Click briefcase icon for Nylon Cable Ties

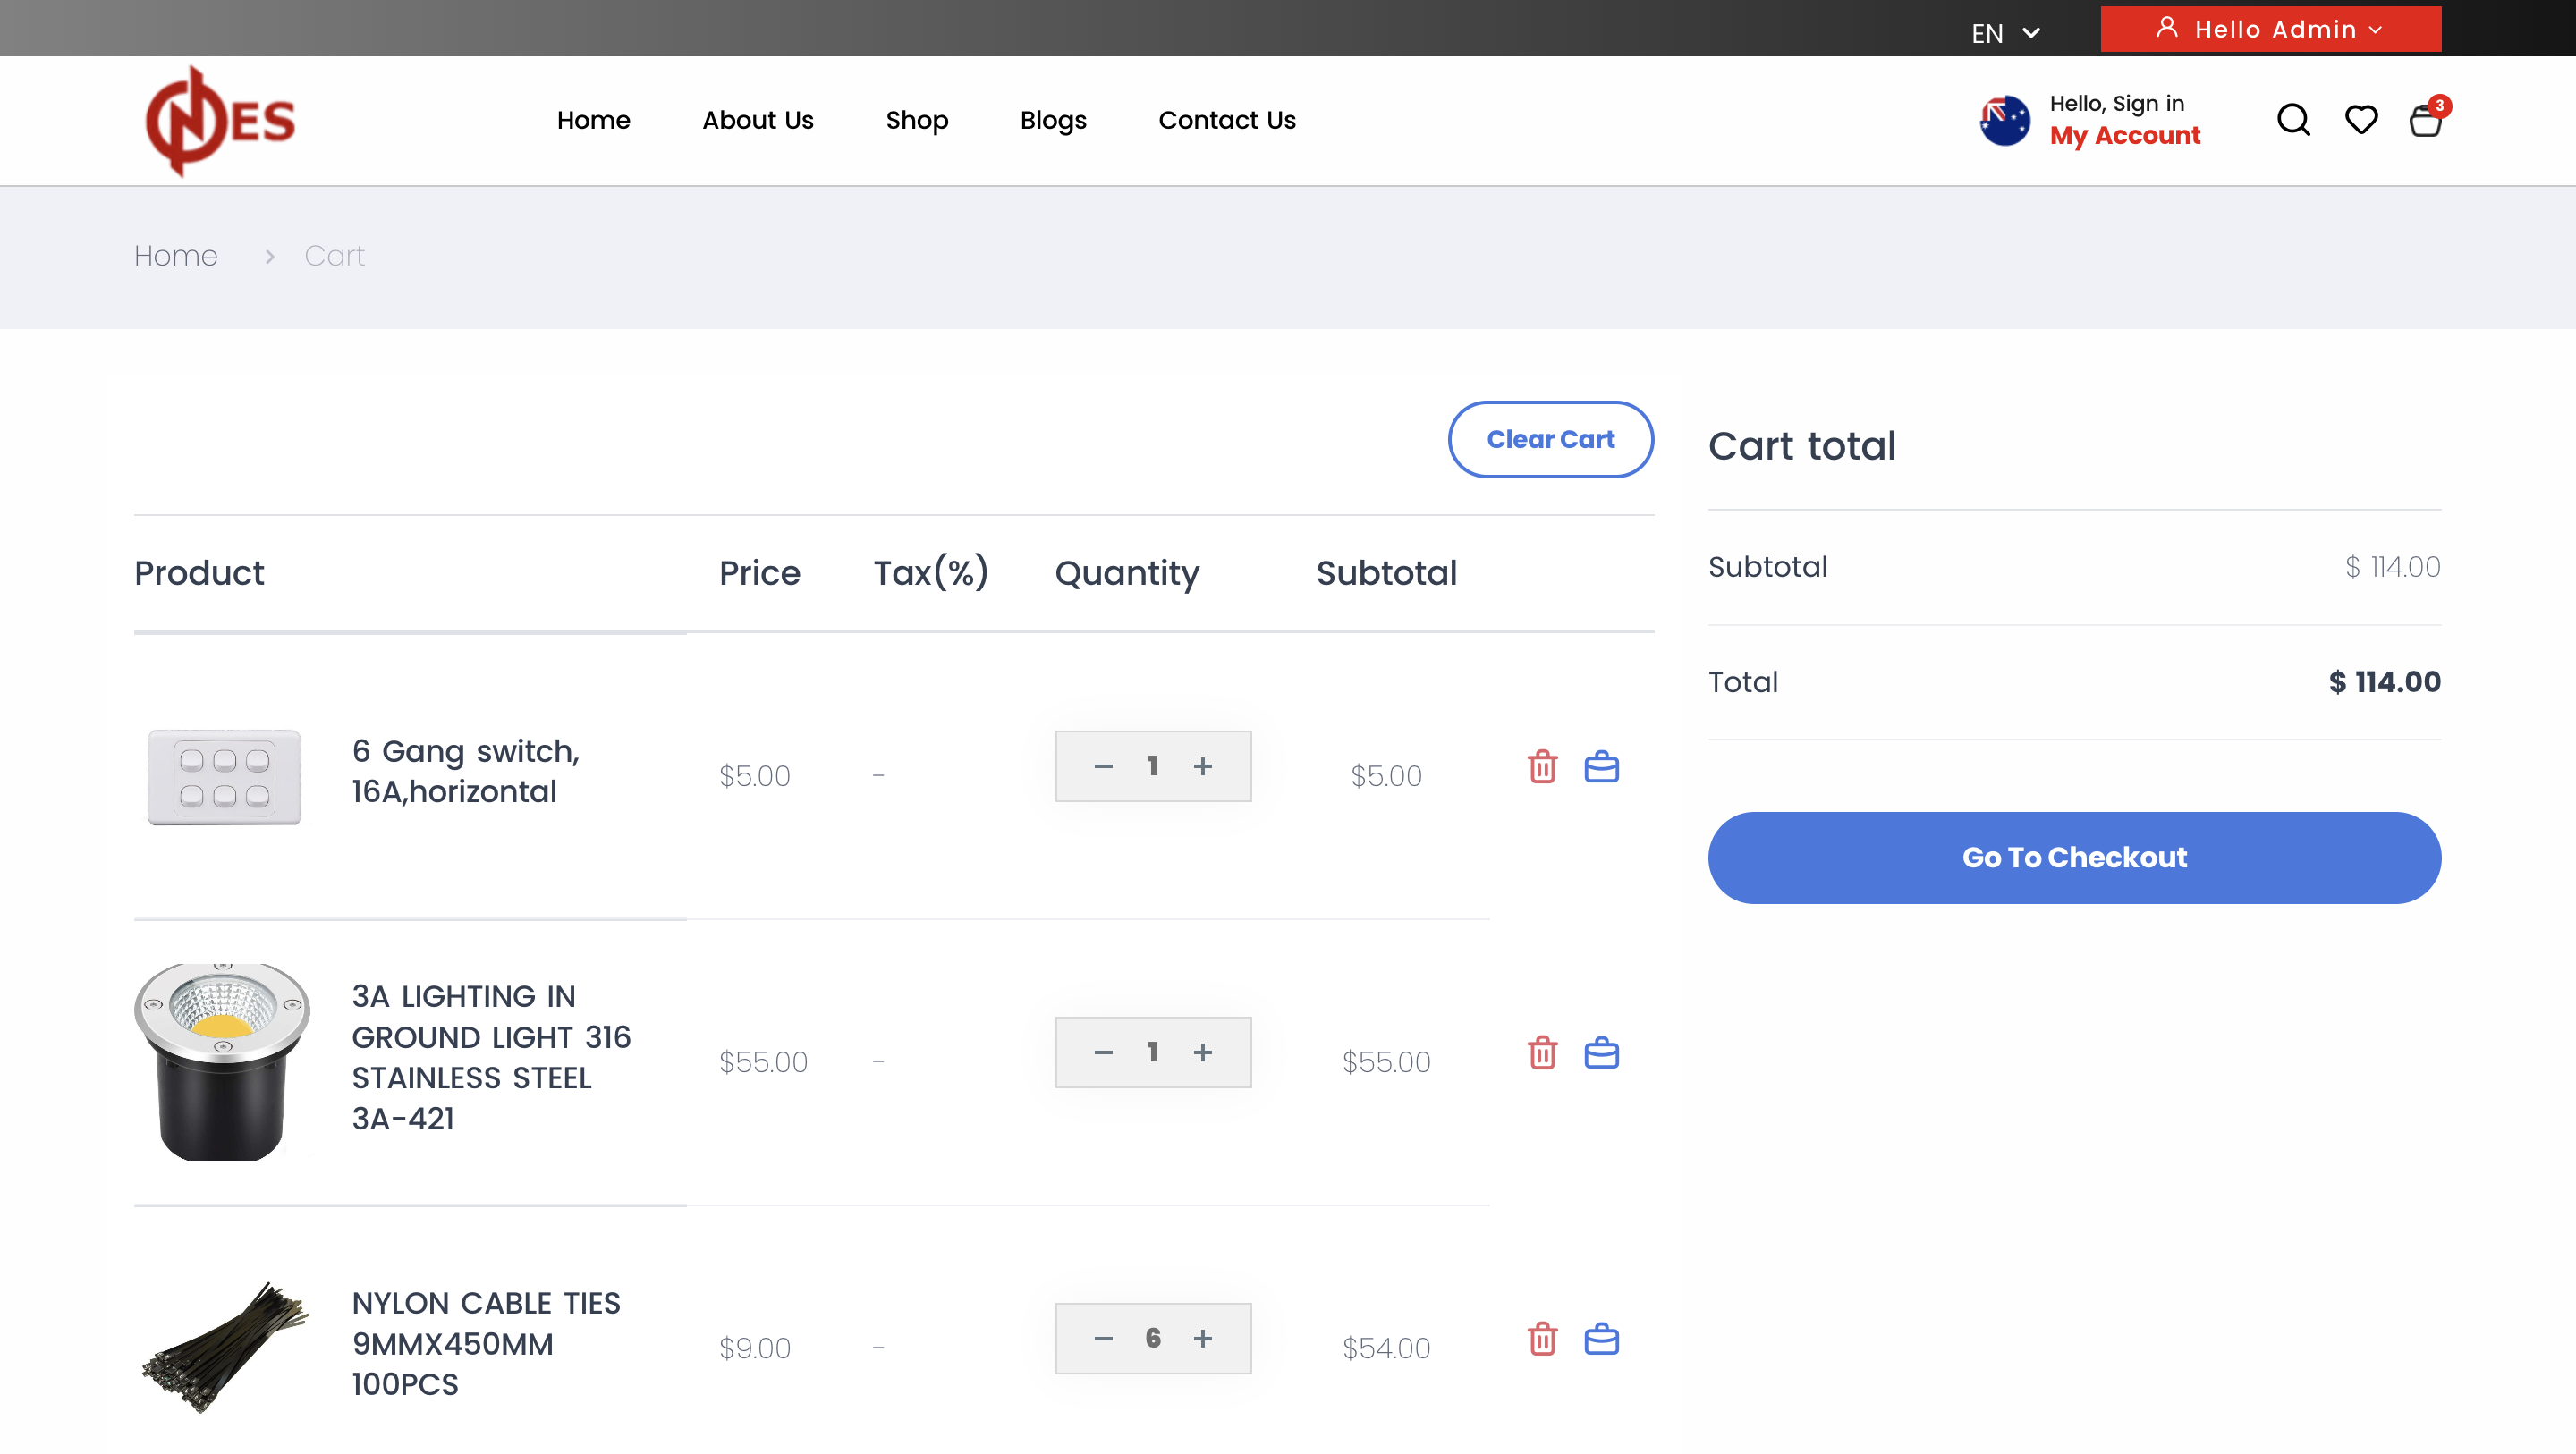coord(1601,1339)
